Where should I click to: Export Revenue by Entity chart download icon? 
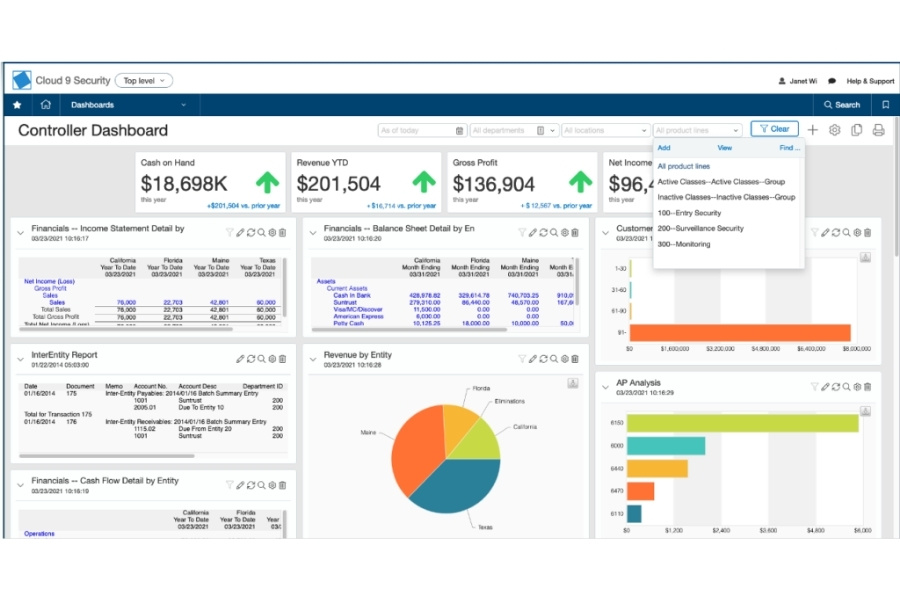[x=573, y=383]
